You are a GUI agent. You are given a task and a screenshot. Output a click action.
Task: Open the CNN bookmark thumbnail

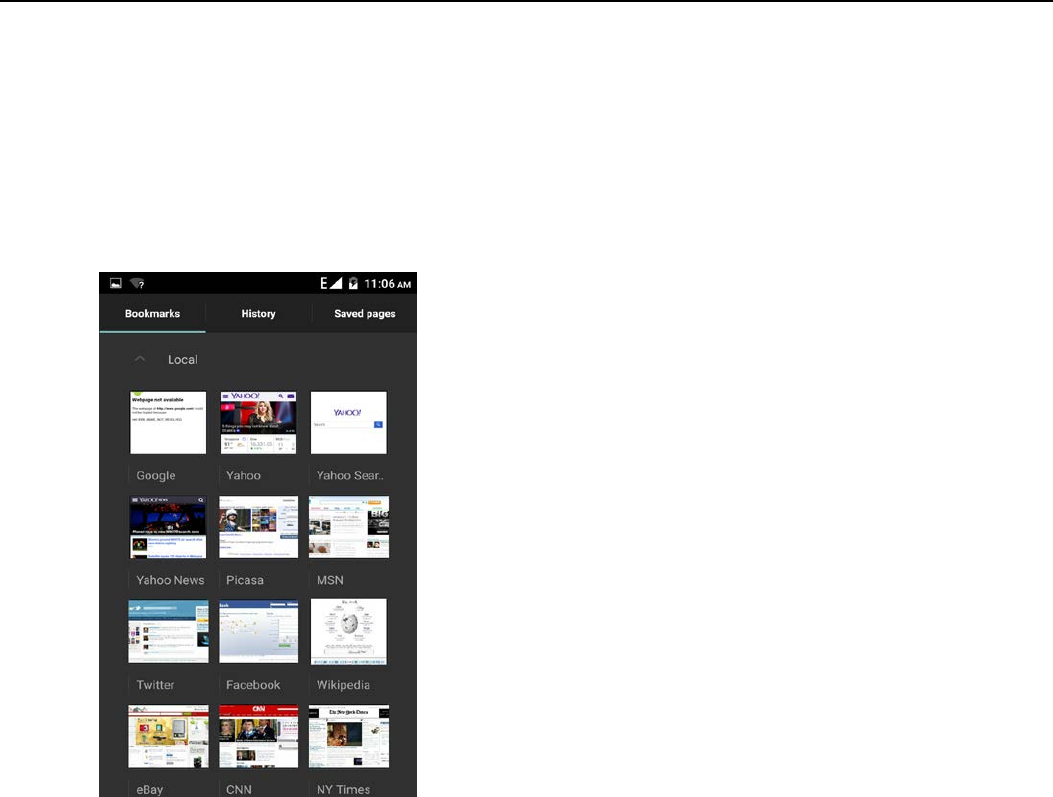[259, 736]
